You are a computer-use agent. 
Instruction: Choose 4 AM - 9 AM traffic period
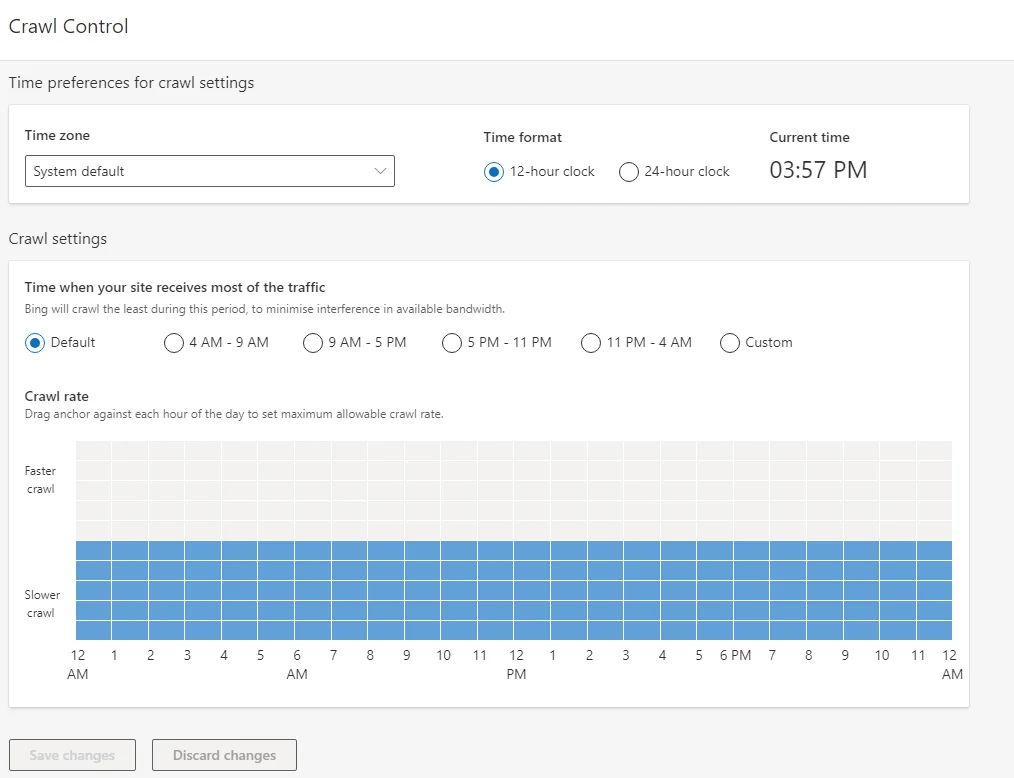(x=174, y=343)
